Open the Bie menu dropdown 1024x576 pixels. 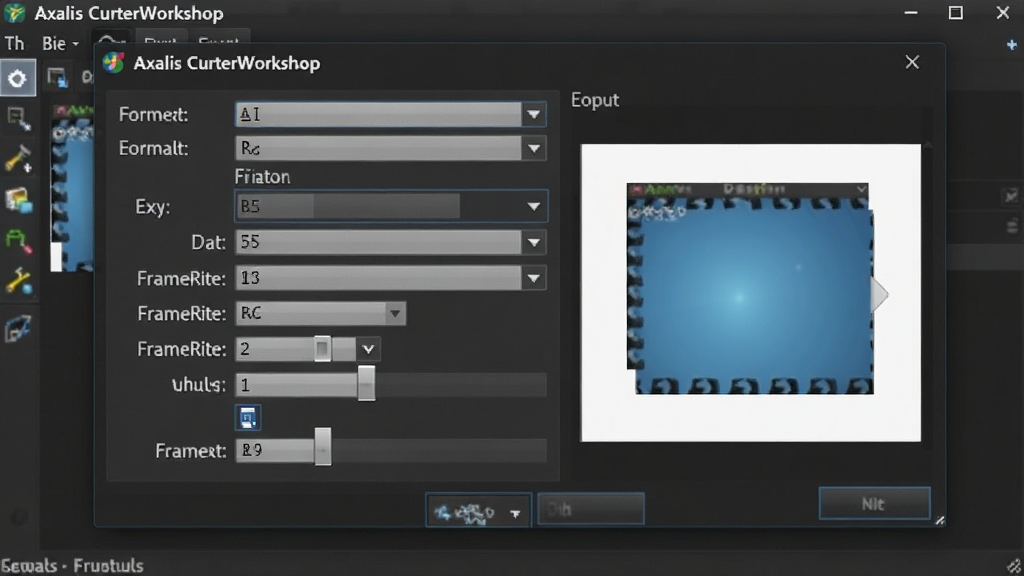coord(60,44)
